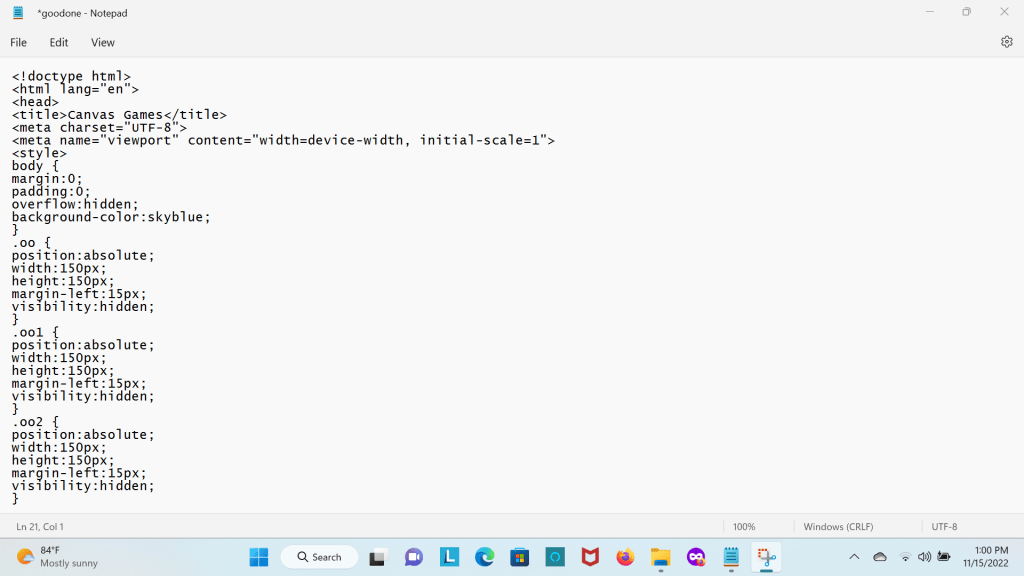1024x576 pixels.
Task: Click the Windows Start button
Action: [x=259, y=557]
